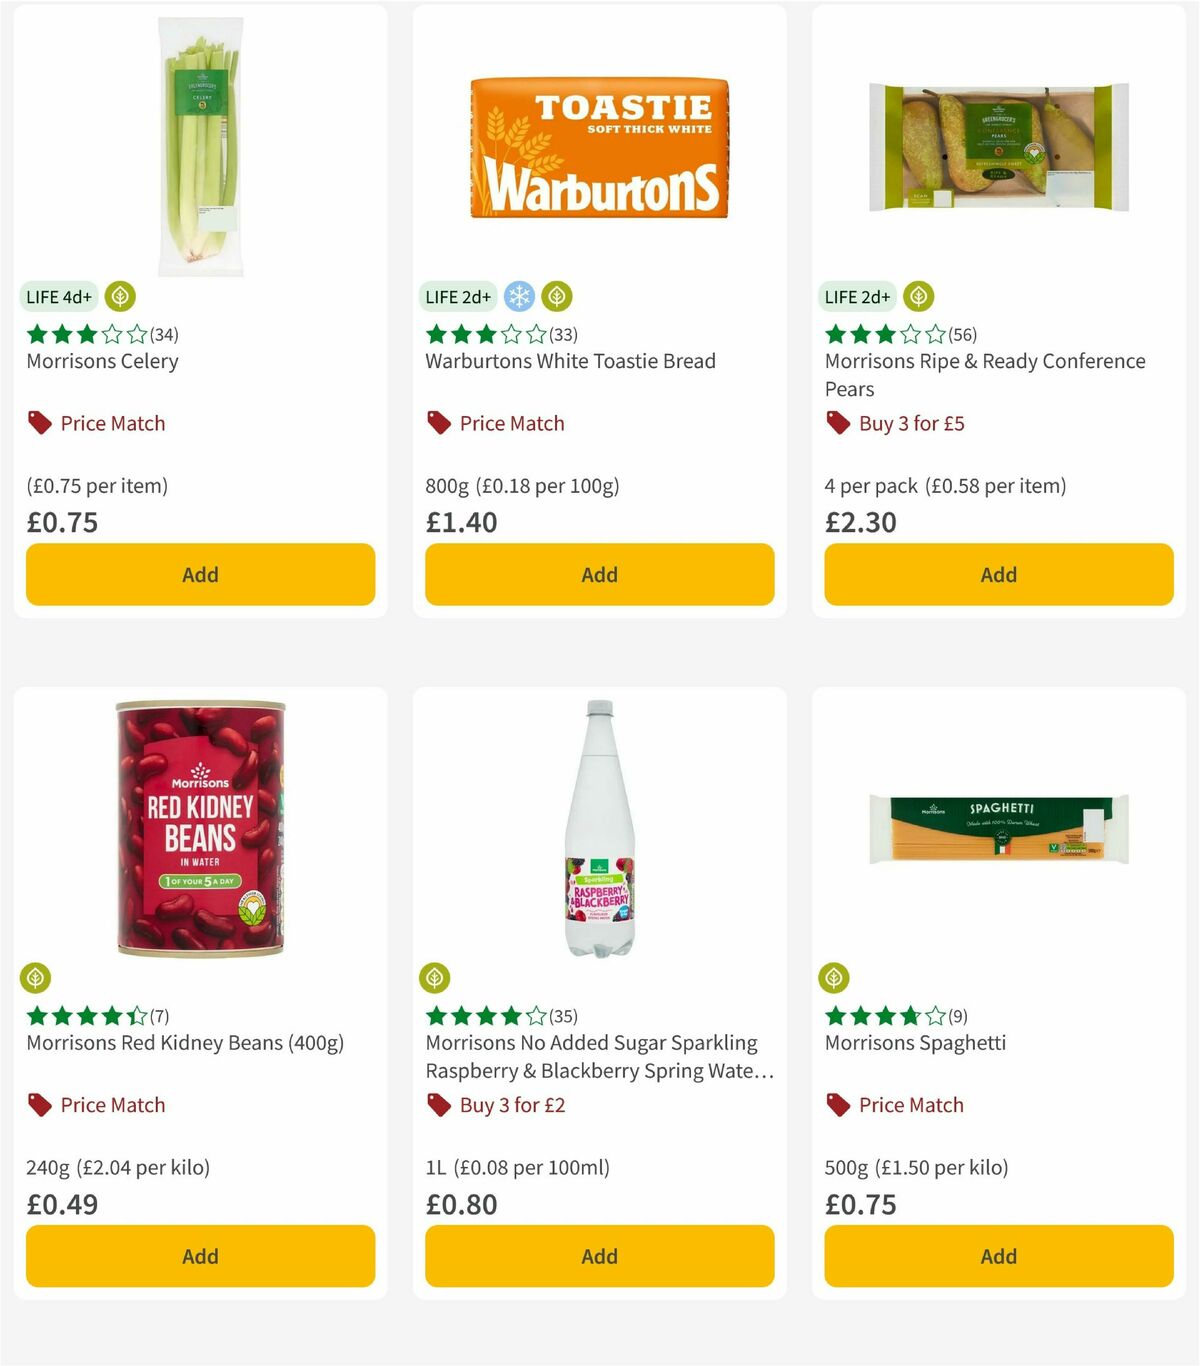1200x1366 pixels.
Task: Open the Morrisons Celery product page
Action: 101,361
